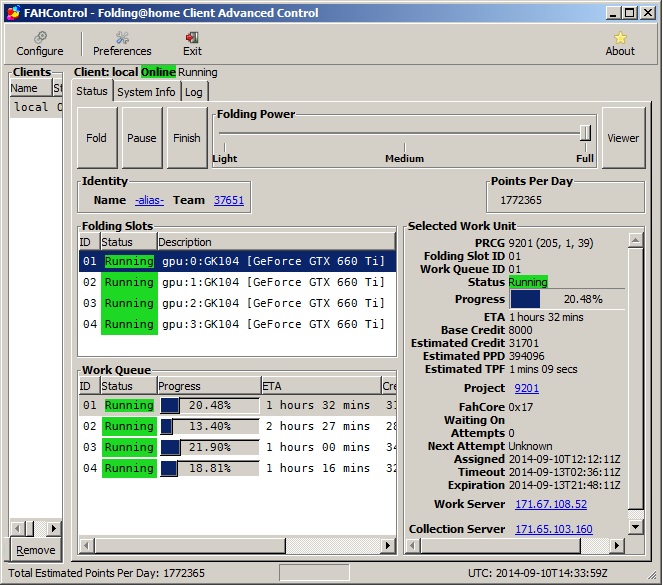Screen dimensions: 663x585
Task: Click the Points Per Day value 1772365
Action: coord(521,200)
